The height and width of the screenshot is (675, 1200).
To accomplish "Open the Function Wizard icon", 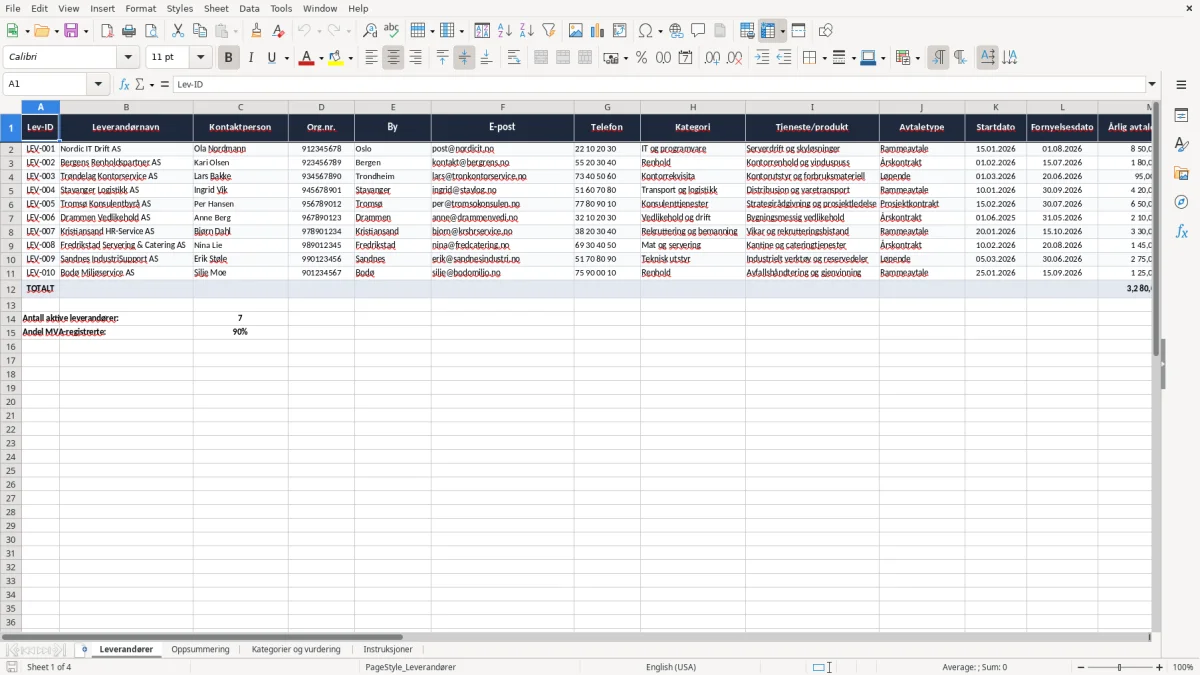I will 124,85.
